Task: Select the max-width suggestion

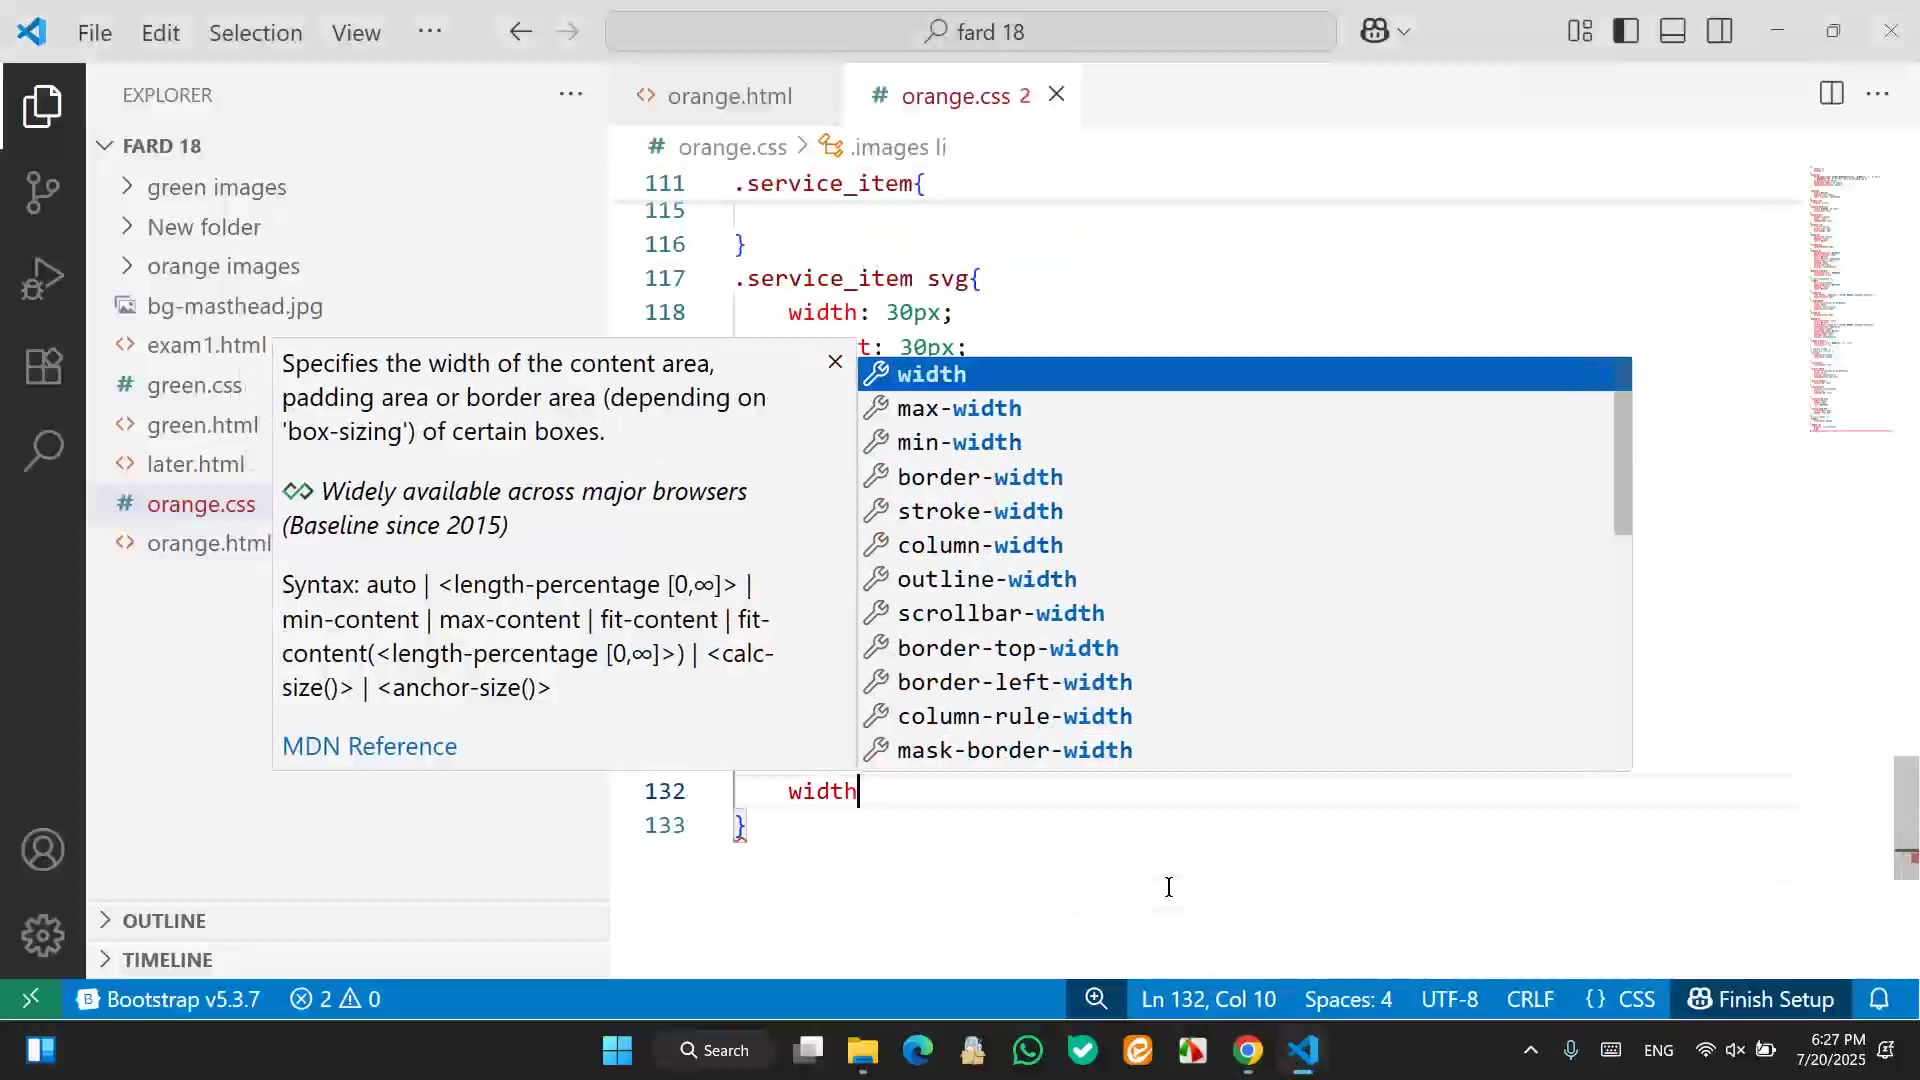Action: point(958,408)
